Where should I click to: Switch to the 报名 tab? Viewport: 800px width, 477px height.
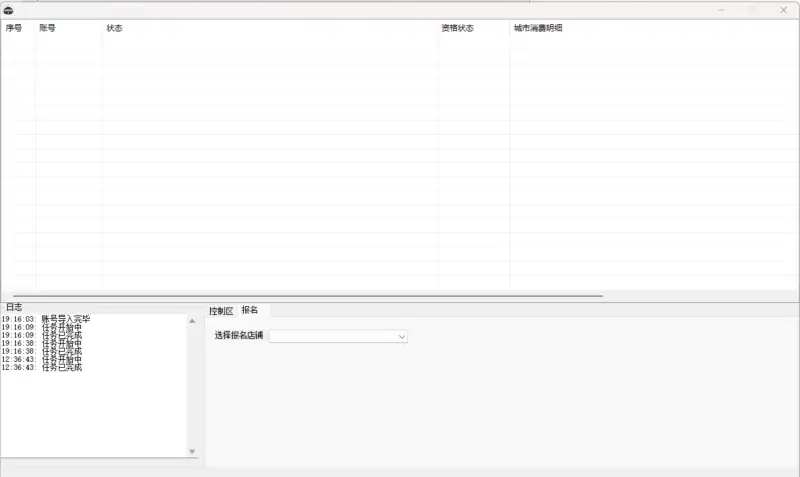coord(250,310)
